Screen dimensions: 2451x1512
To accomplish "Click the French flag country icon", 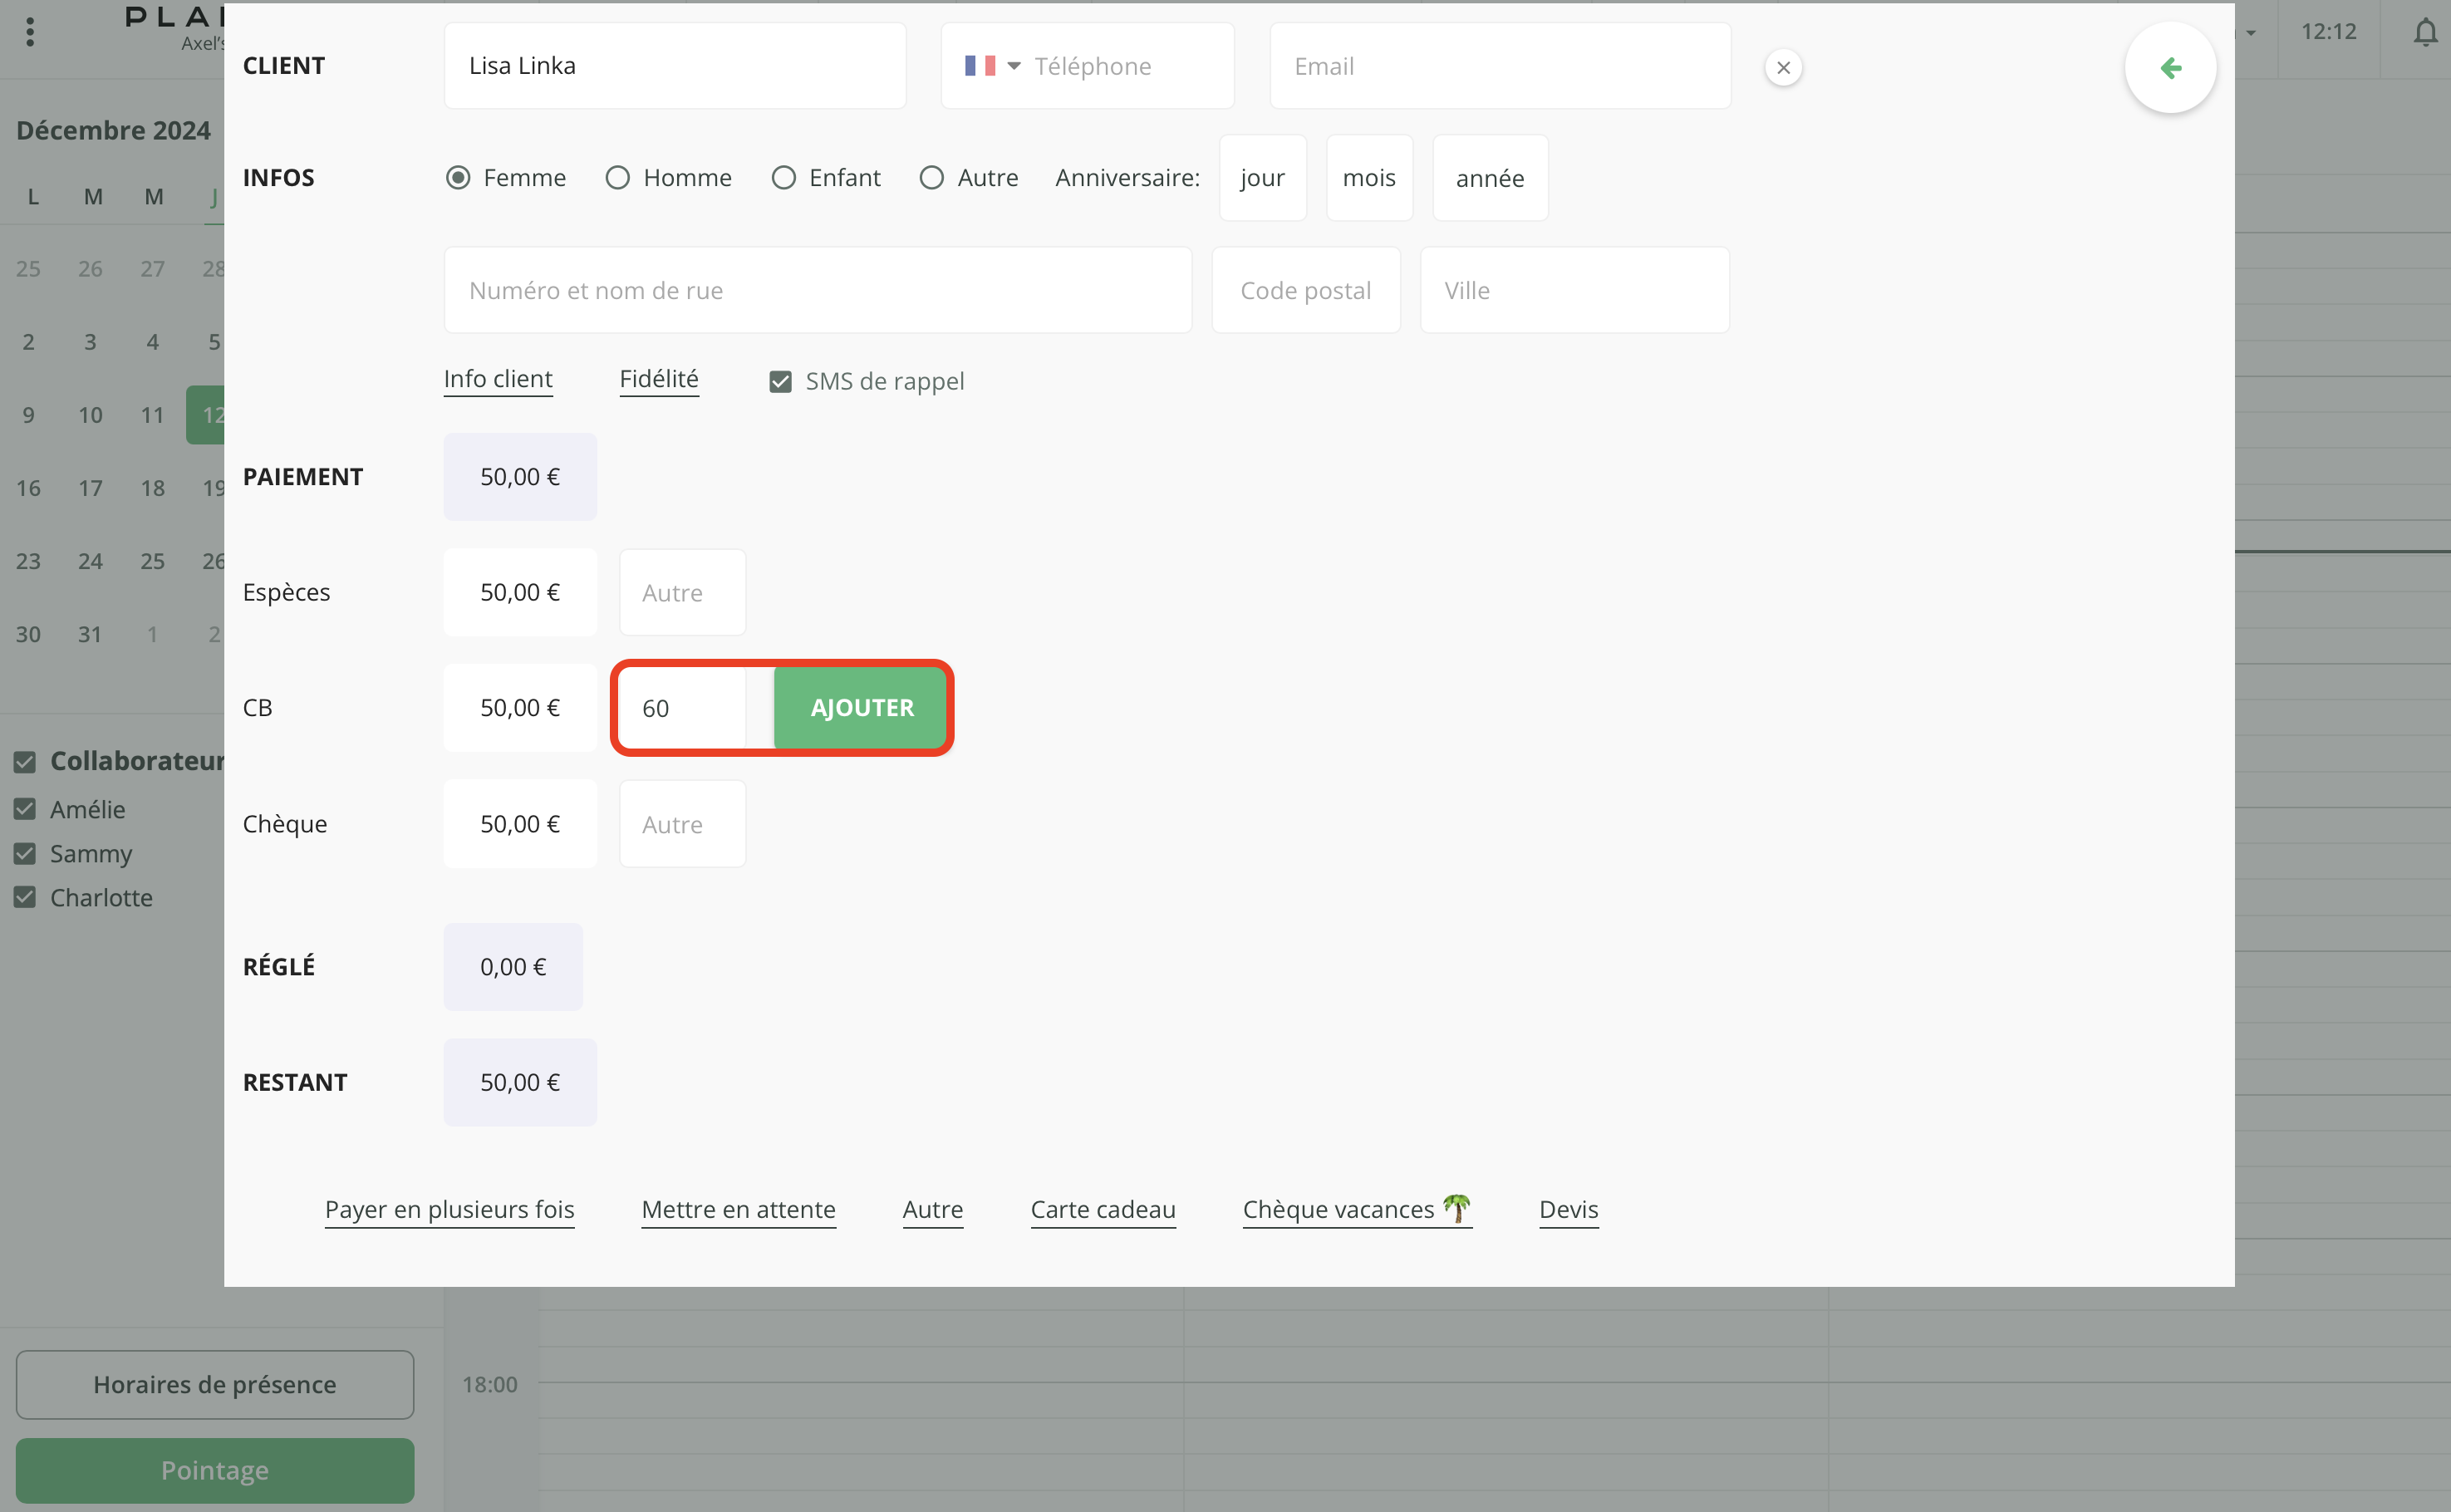I will click(979, 66).
